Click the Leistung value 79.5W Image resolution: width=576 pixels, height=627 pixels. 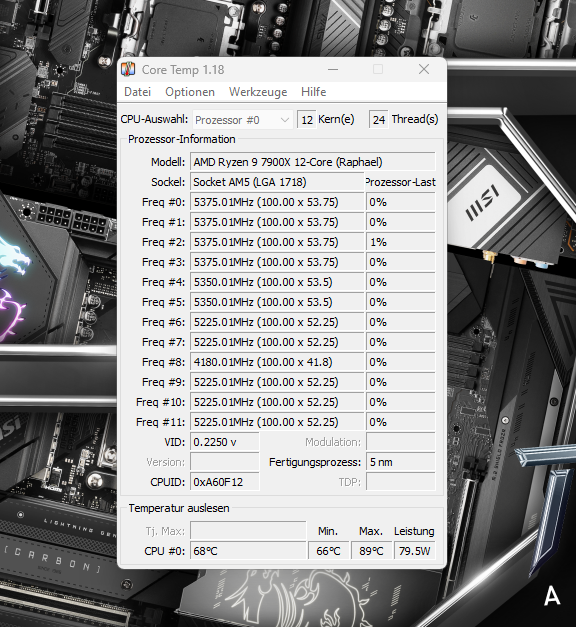coord(414,551)
